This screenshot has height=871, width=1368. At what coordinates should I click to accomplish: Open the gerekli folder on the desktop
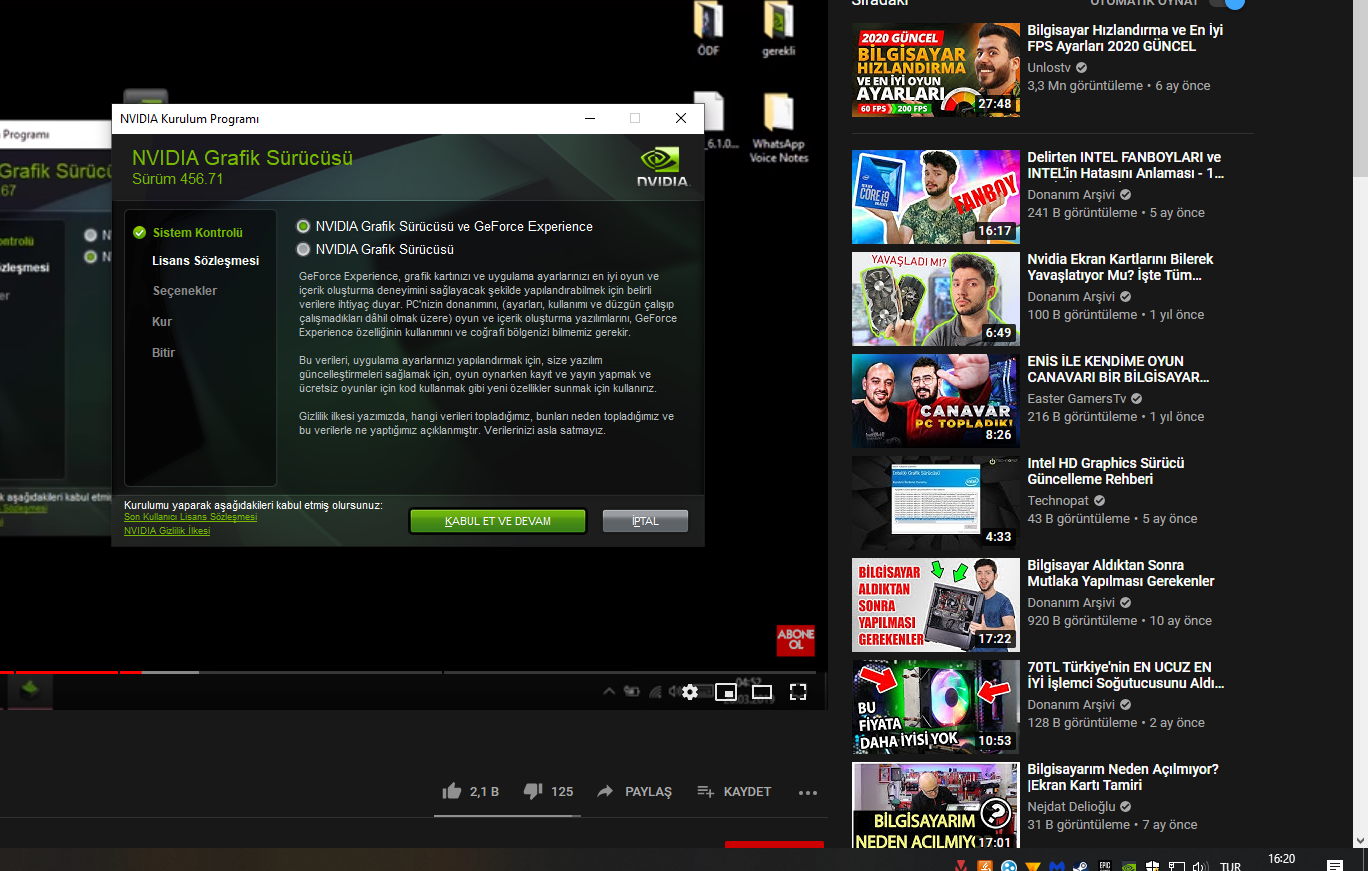(779, 28)
